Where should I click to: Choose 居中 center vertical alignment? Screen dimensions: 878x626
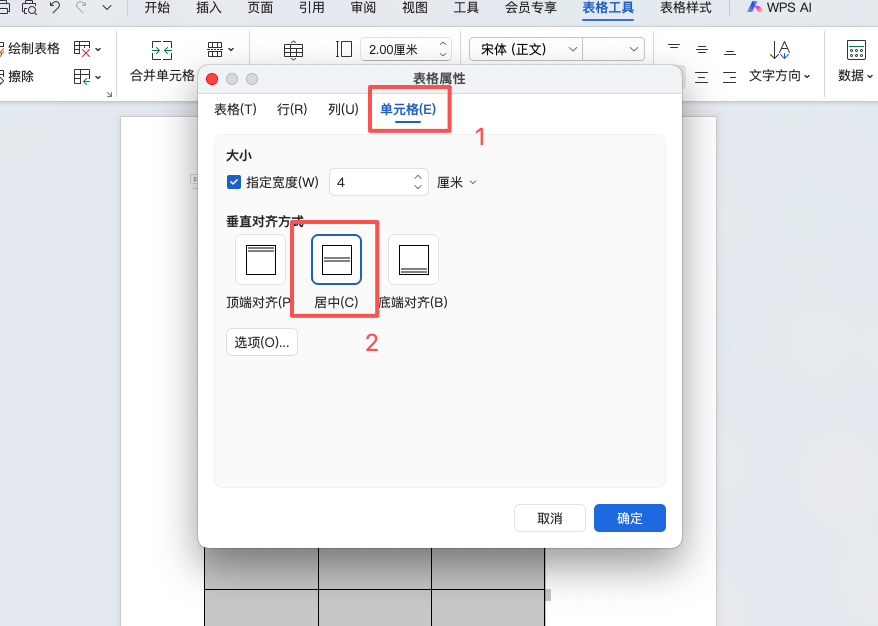[x=337, y=260]
